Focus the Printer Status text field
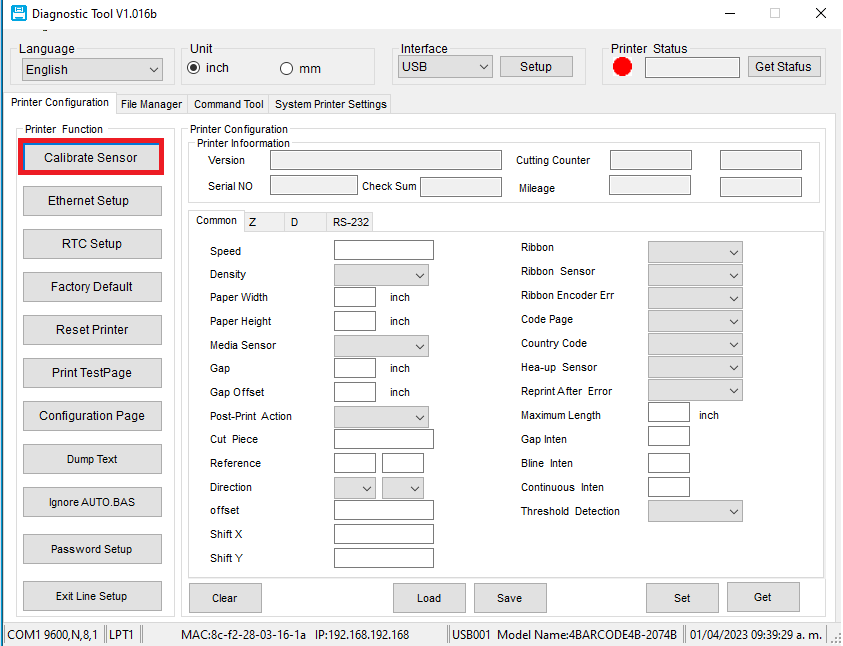843x646 pixels. 692,67
